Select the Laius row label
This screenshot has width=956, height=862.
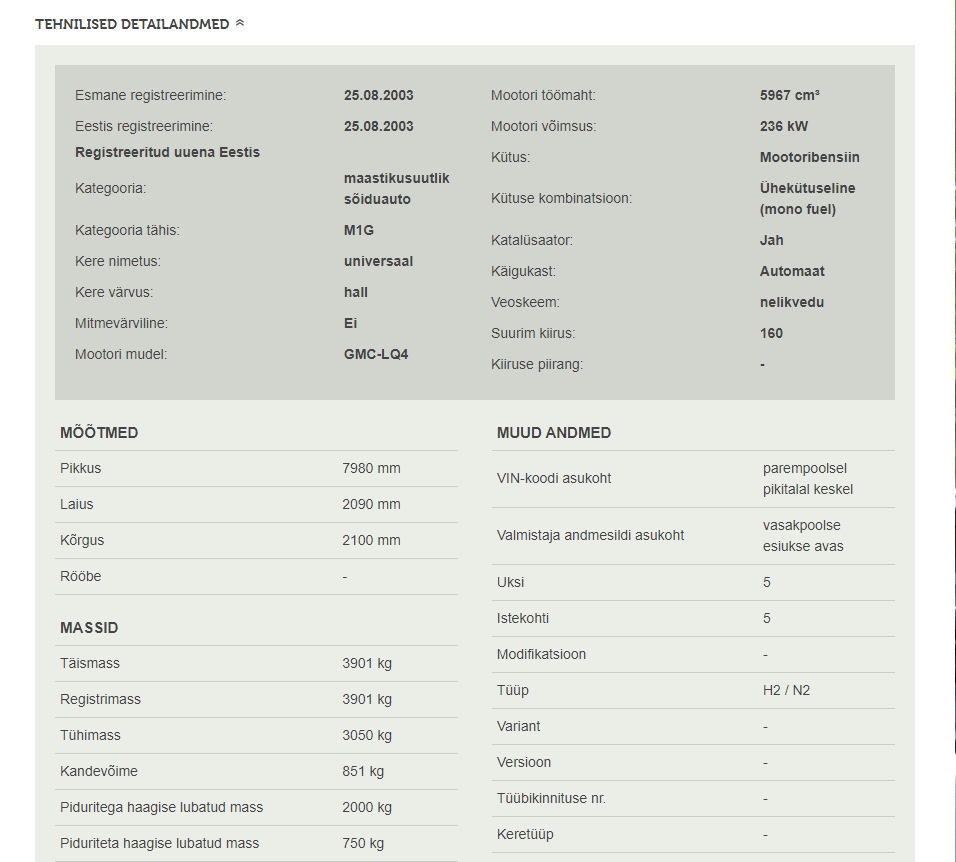click(77, 504)
